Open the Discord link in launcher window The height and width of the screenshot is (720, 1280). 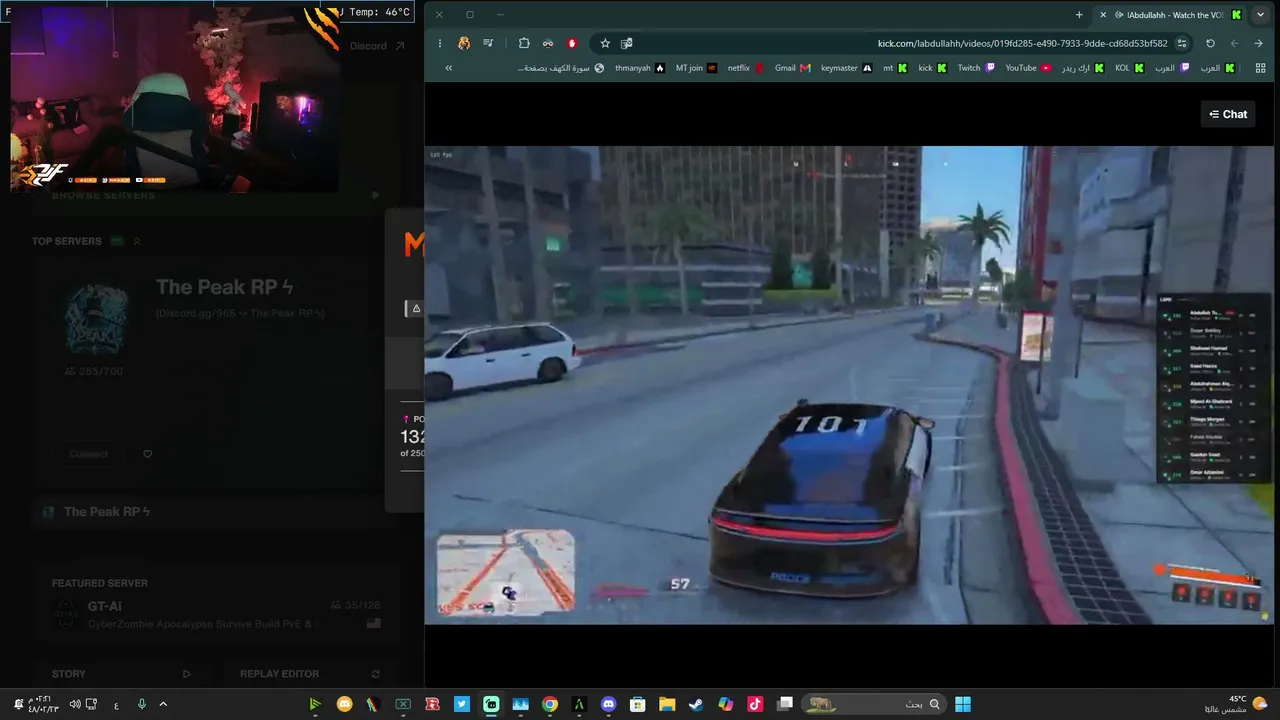[377, 46]
